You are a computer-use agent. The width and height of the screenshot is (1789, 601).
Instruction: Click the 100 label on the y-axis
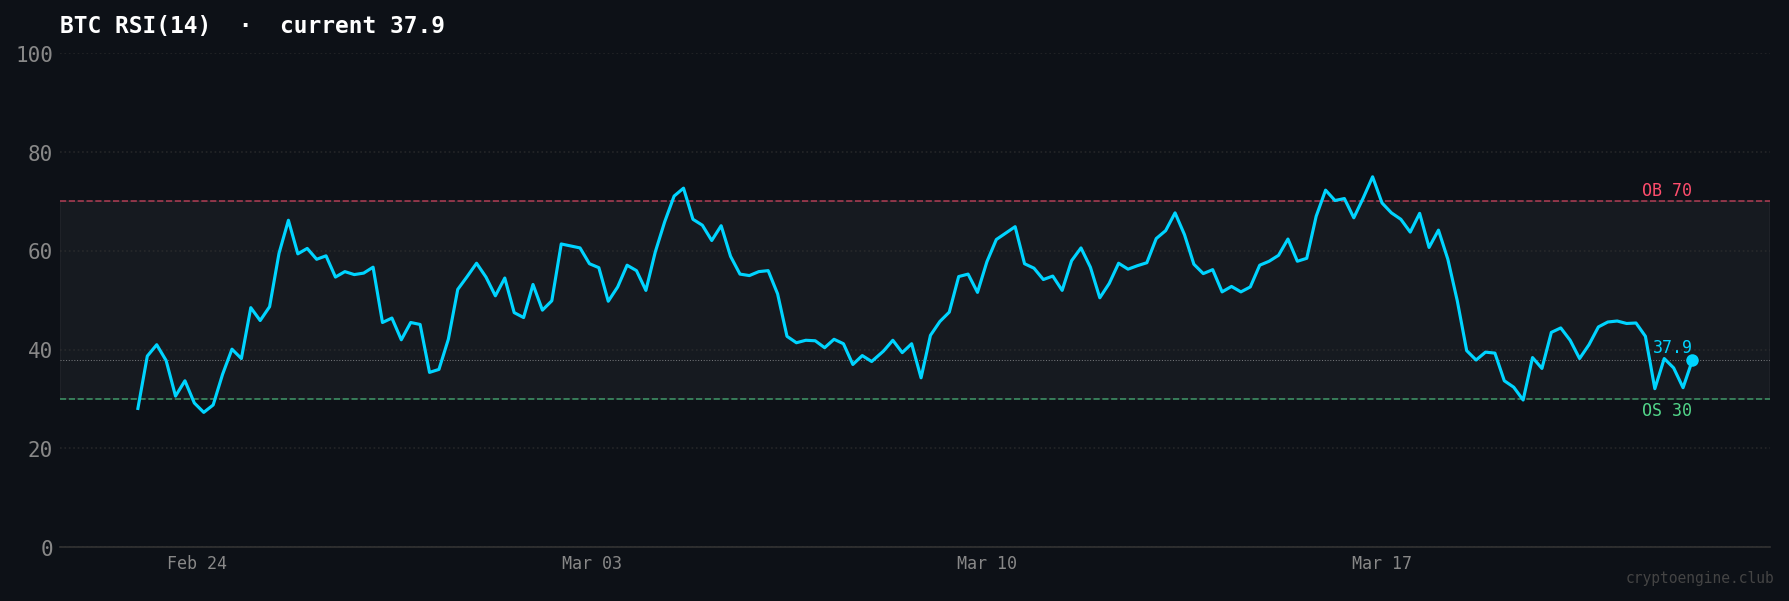[34, 55]
